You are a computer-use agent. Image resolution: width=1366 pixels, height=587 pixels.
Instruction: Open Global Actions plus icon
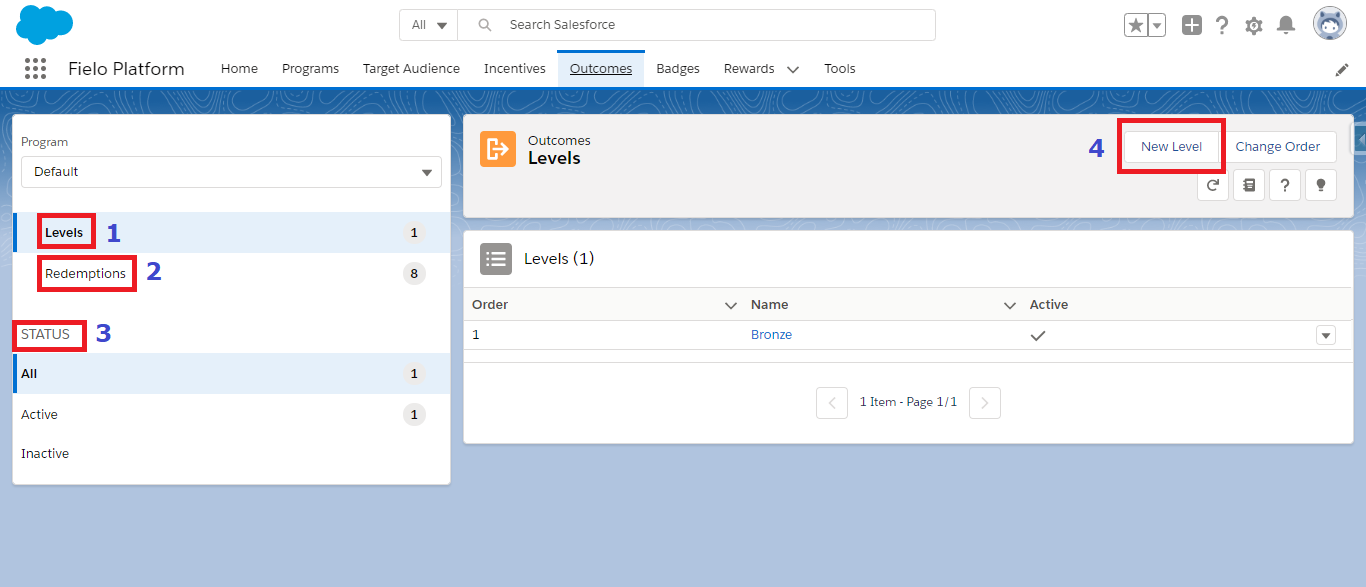pos(1191,25)
